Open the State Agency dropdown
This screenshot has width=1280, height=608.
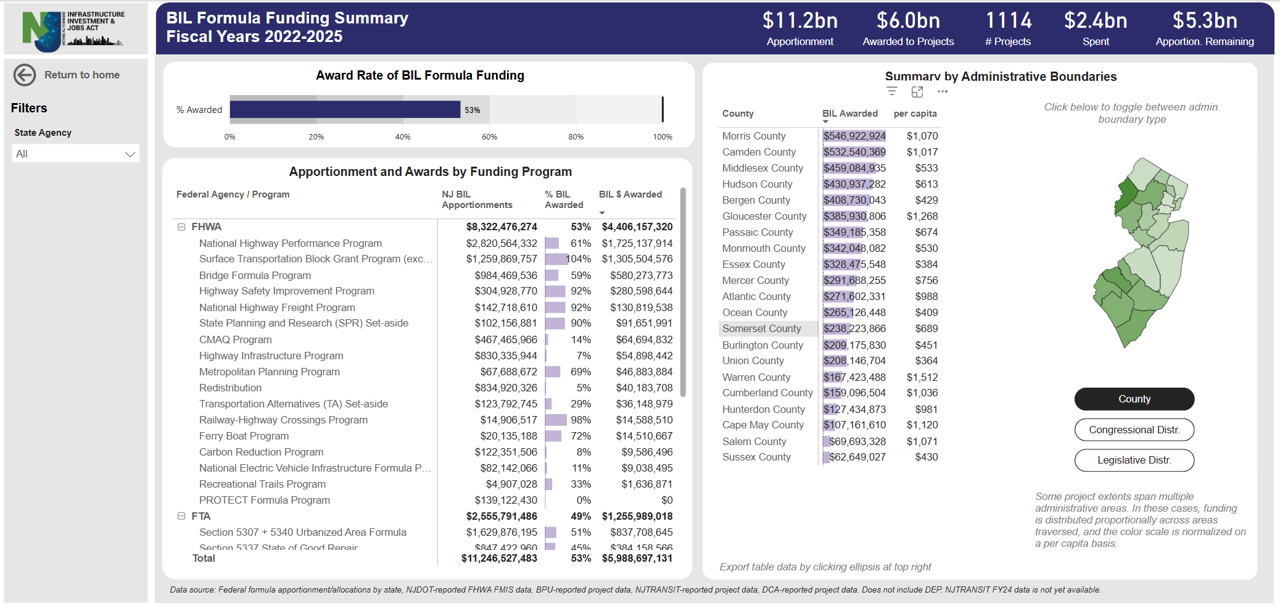[x=75, y=154]
